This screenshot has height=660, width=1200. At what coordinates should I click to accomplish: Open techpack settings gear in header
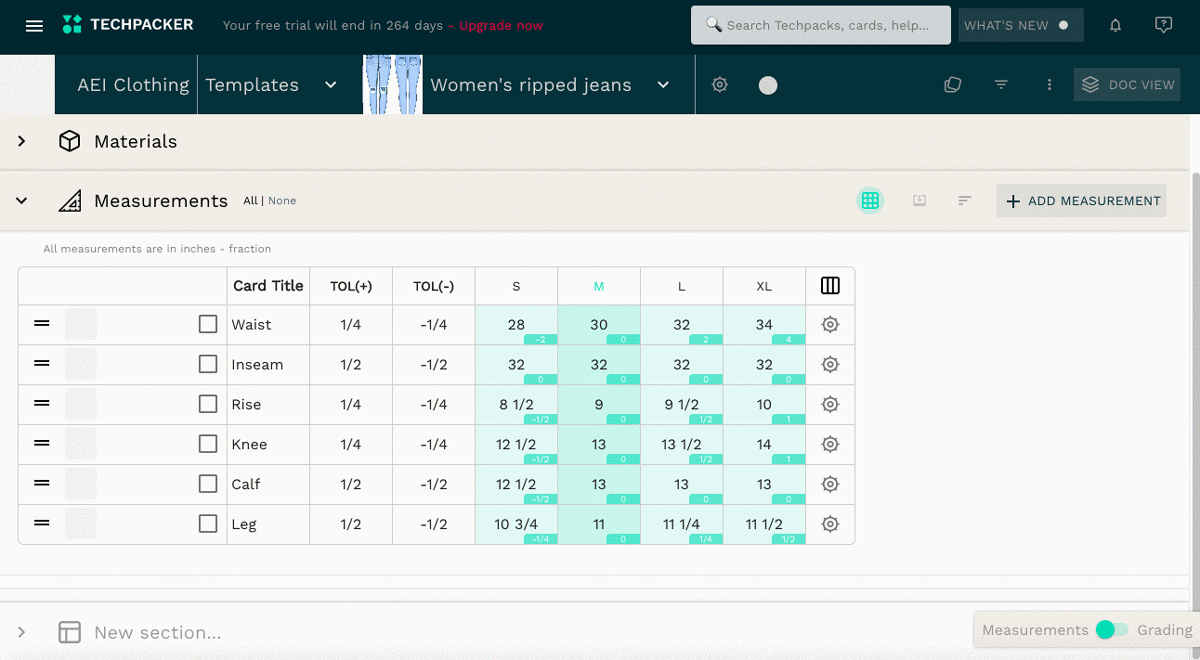[720, 85]
